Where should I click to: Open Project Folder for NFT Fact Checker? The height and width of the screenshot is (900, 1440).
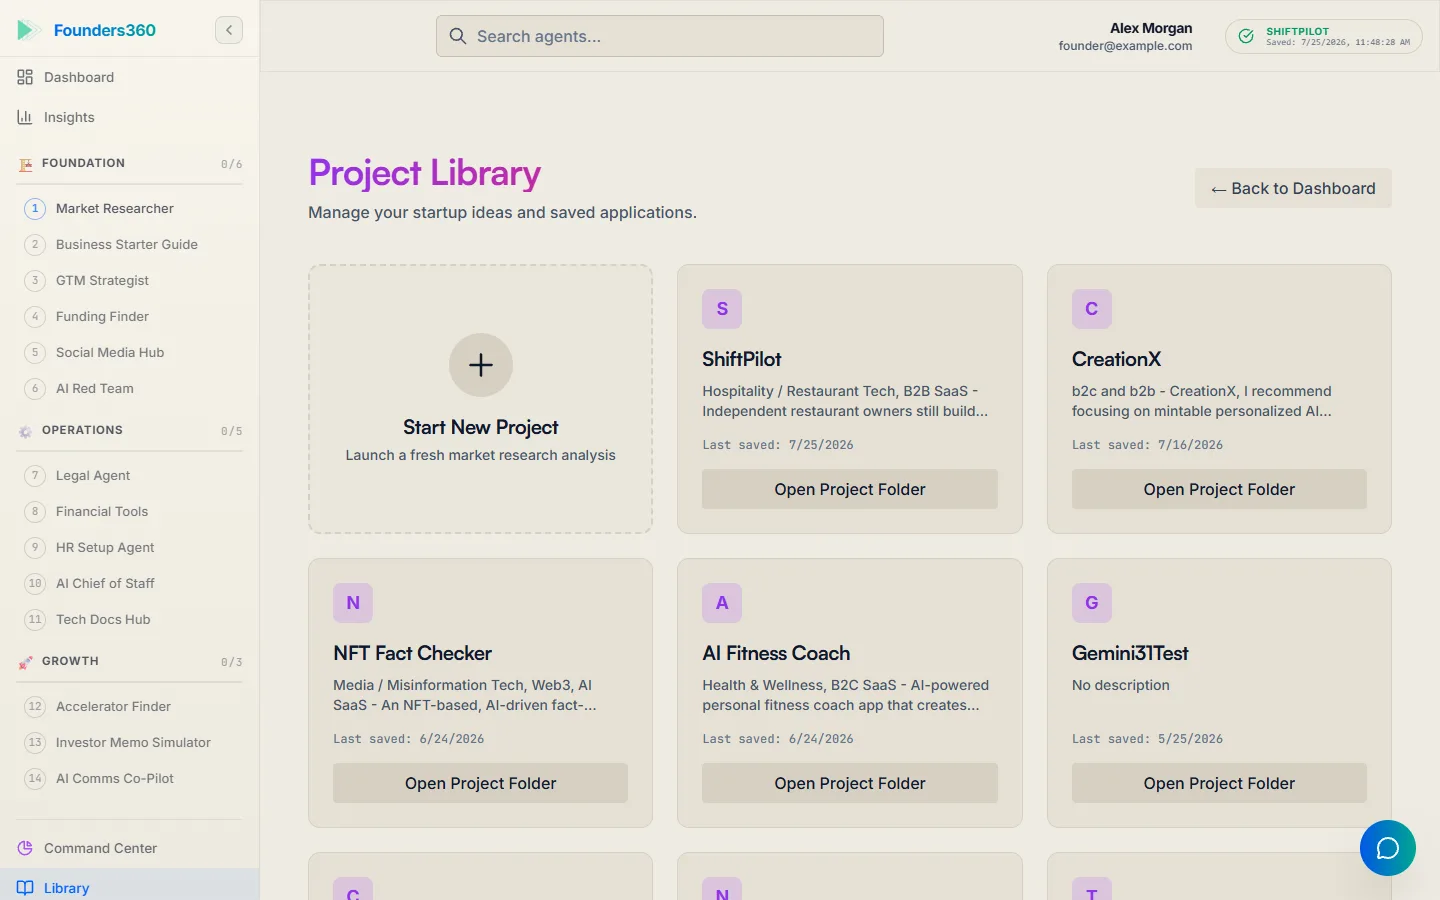pos(480,783)
